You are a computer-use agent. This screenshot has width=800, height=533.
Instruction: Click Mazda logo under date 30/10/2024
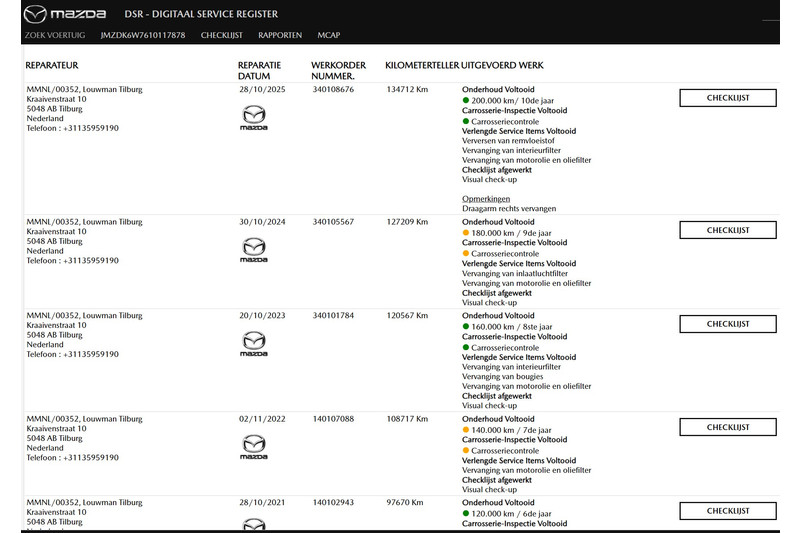(x=254, y=250)
